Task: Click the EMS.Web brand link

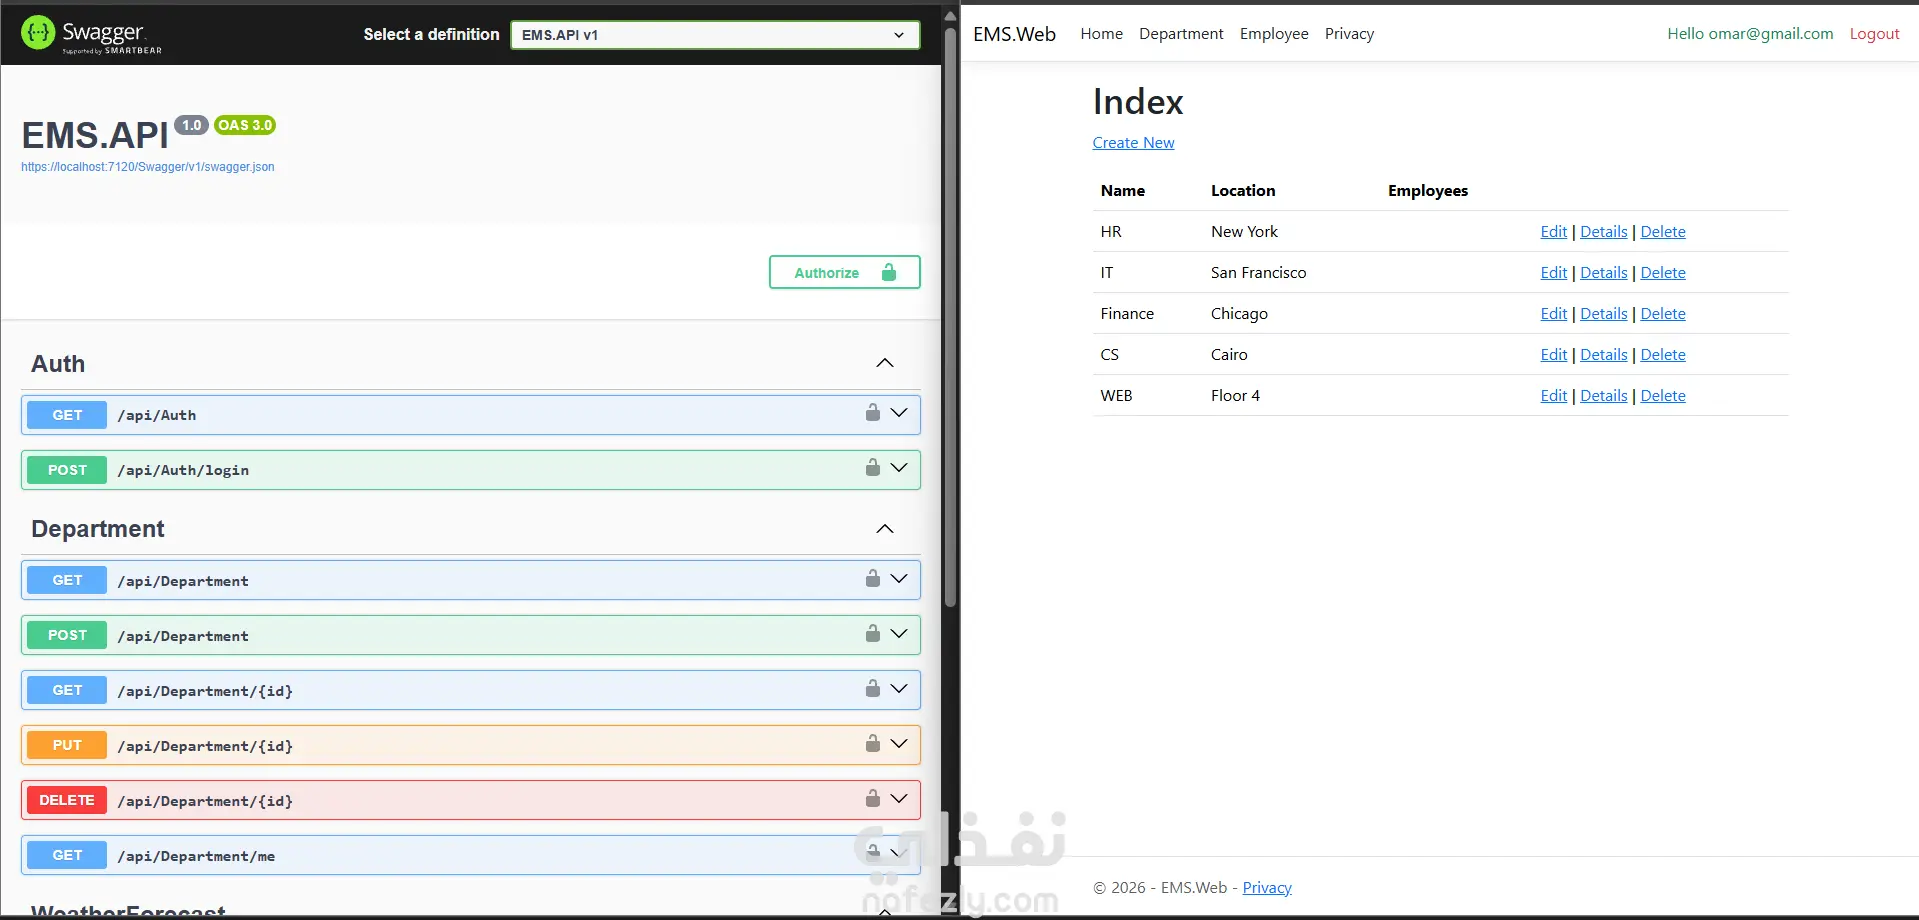Action: pos(1014,34)
